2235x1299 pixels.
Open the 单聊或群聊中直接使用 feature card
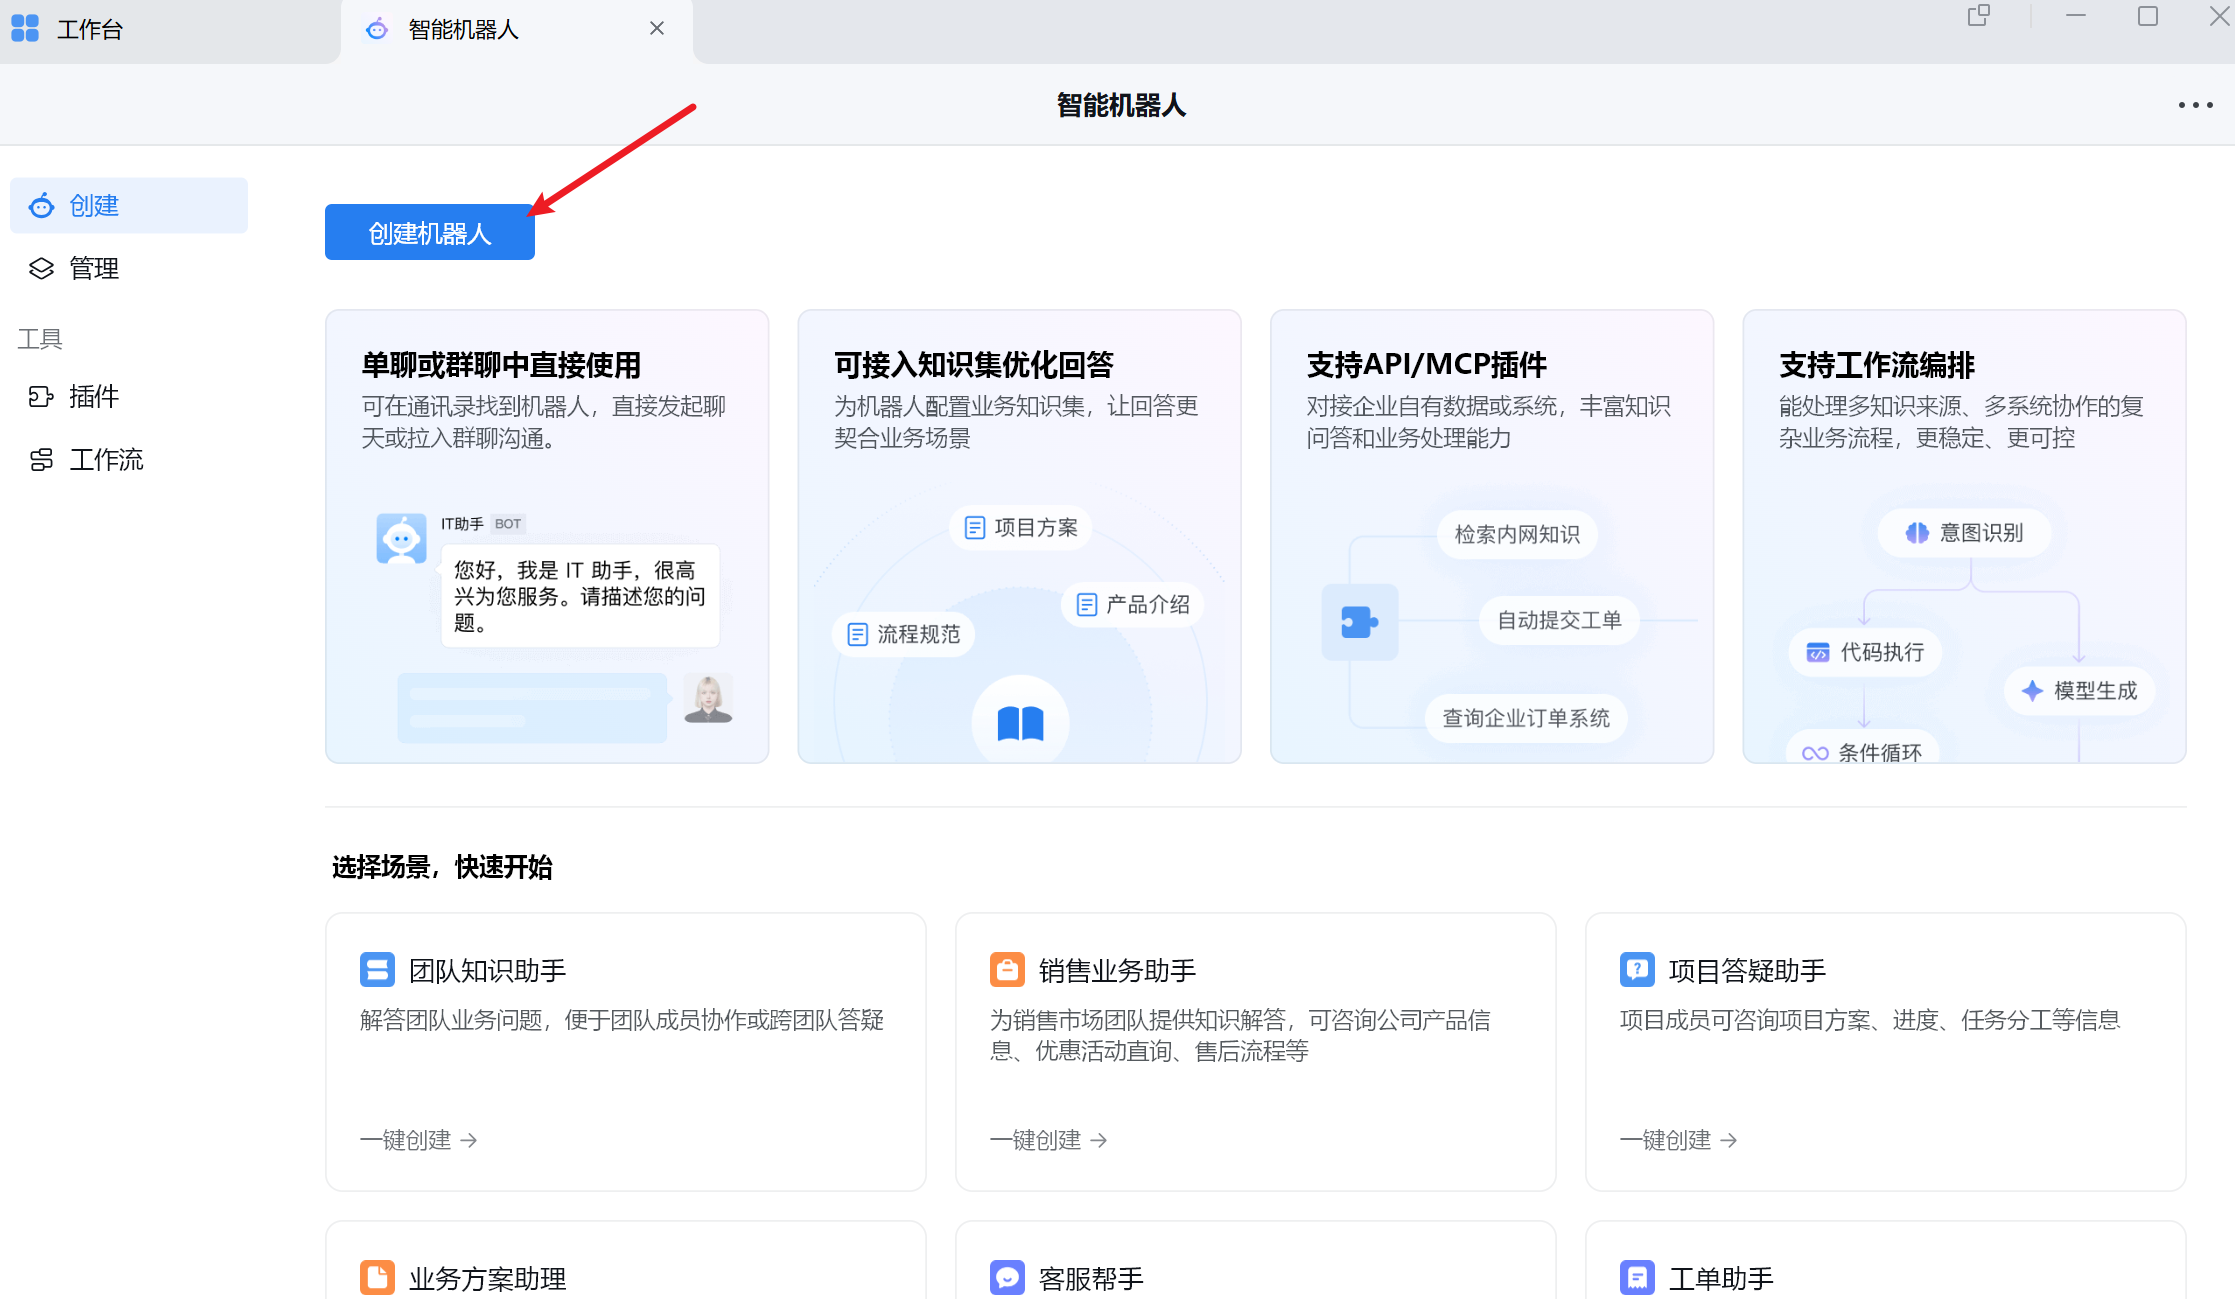coord(547,536)
